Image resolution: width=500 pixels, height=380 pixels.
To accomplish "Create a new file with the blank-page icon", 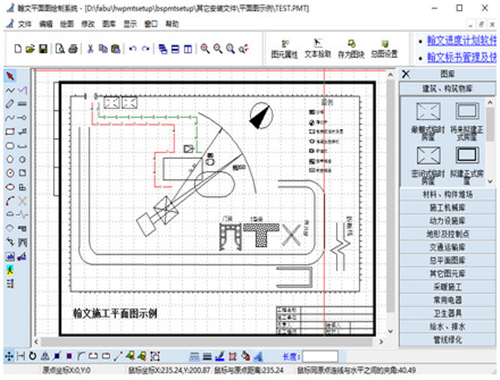I will pos(18,49).
